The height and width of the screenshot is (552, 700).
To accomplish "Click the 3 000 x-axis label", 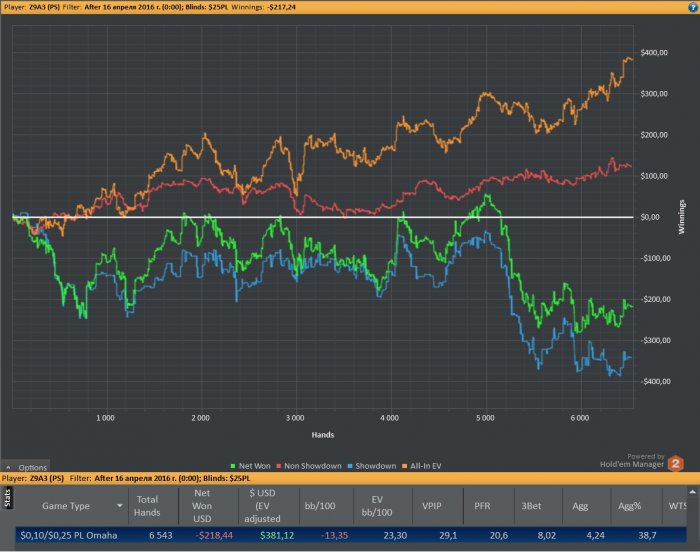I will click(295, 418).
